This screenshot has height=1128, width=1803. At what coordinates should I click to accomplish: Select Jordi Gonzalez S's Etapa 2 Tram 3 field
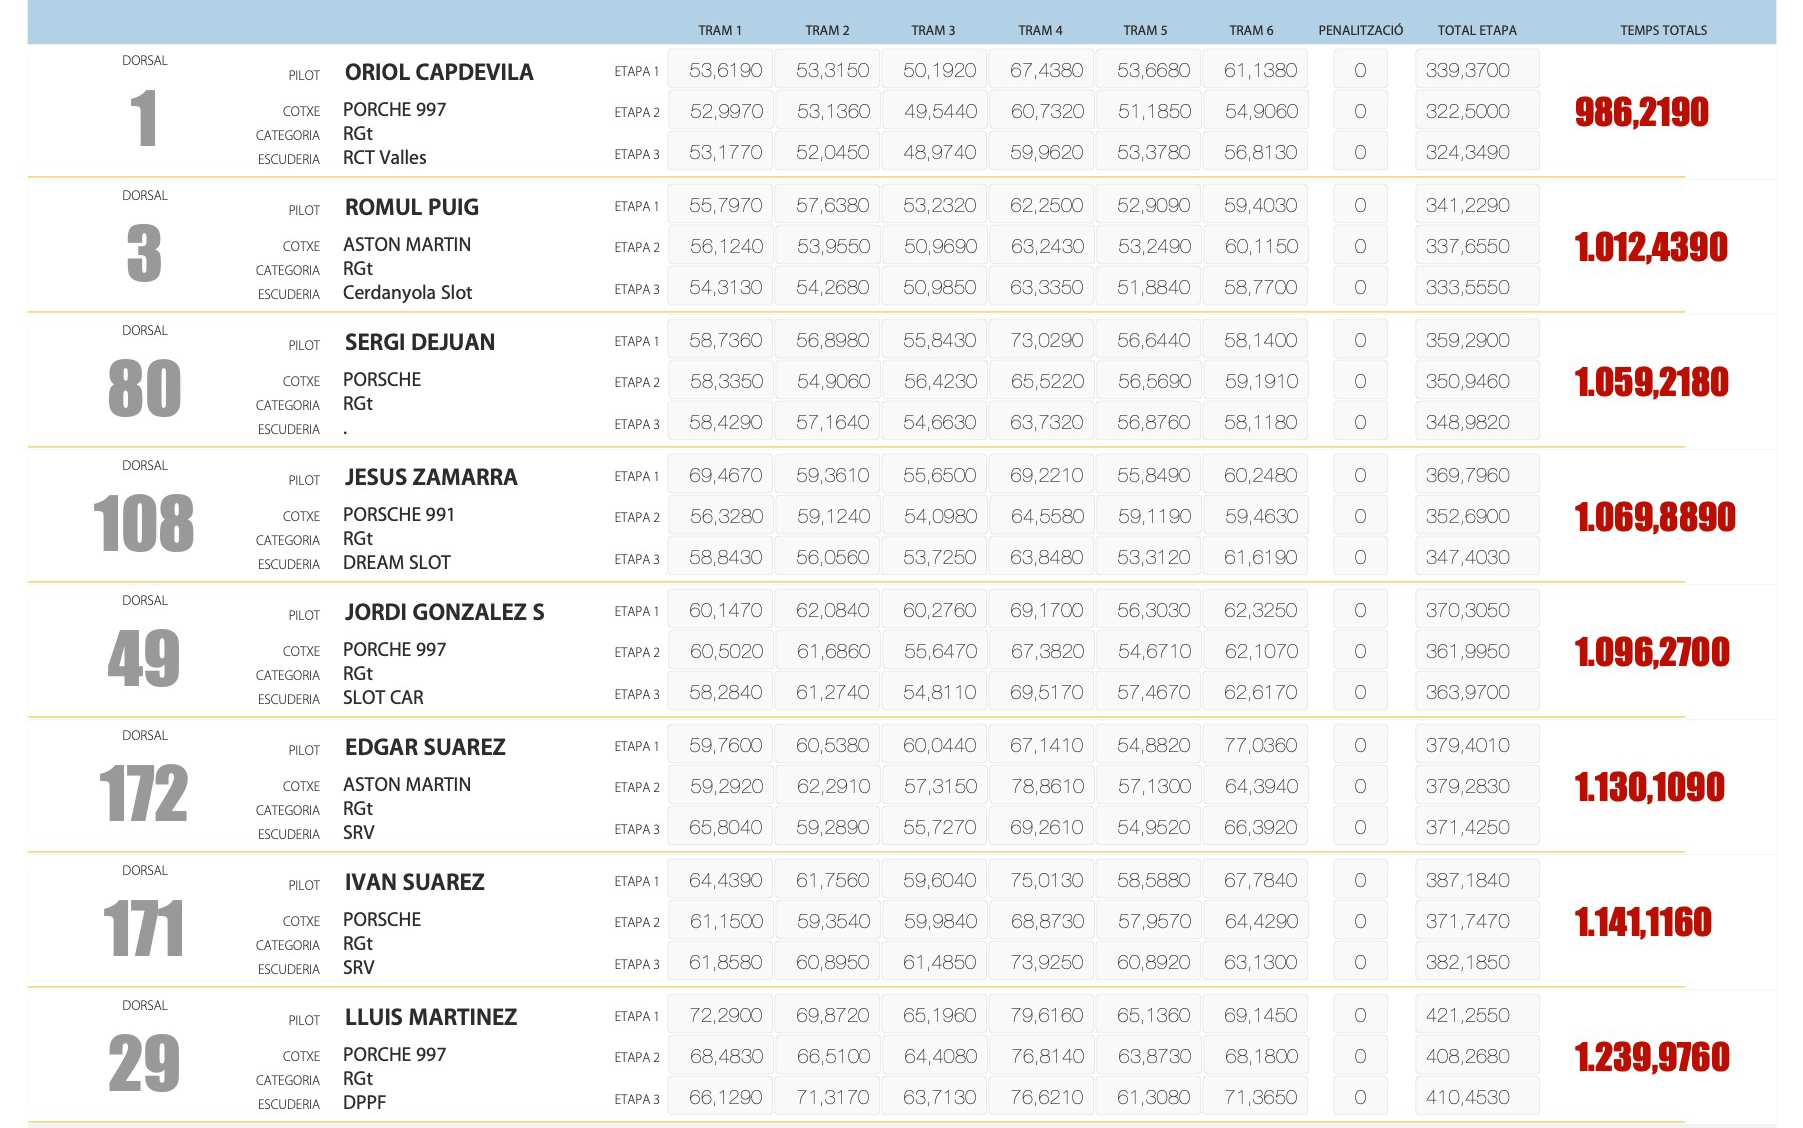tap(939, 652)
